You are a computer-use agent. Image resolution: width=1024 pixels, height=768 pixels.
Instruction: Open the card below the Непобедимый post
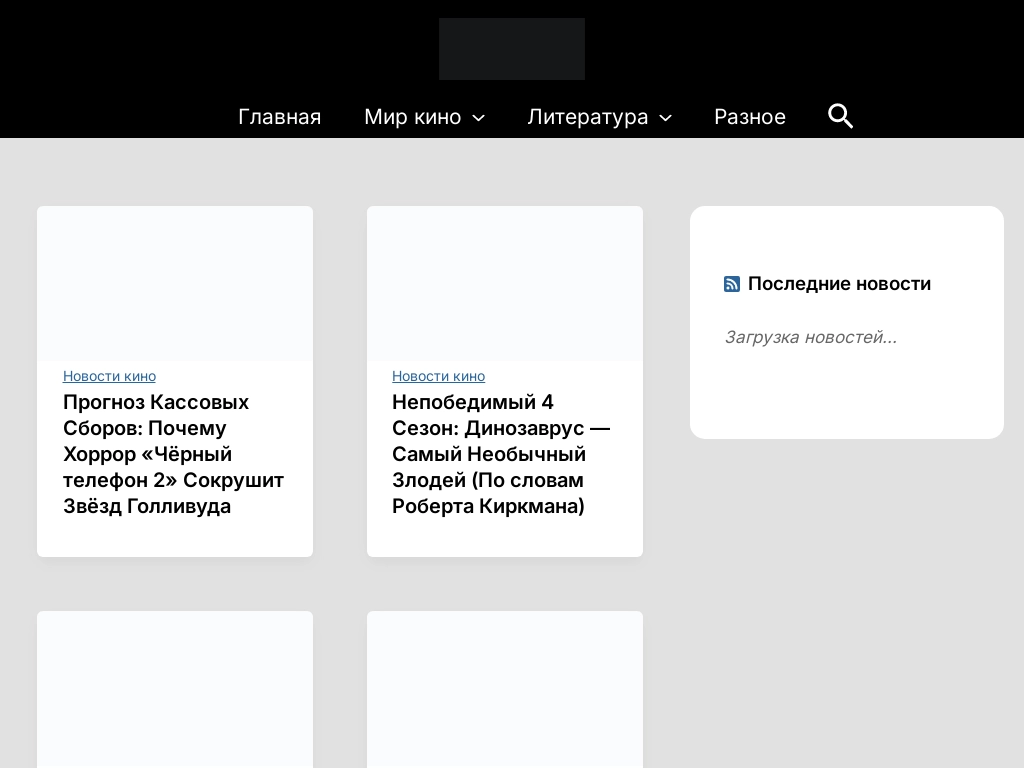coord(505,690)
